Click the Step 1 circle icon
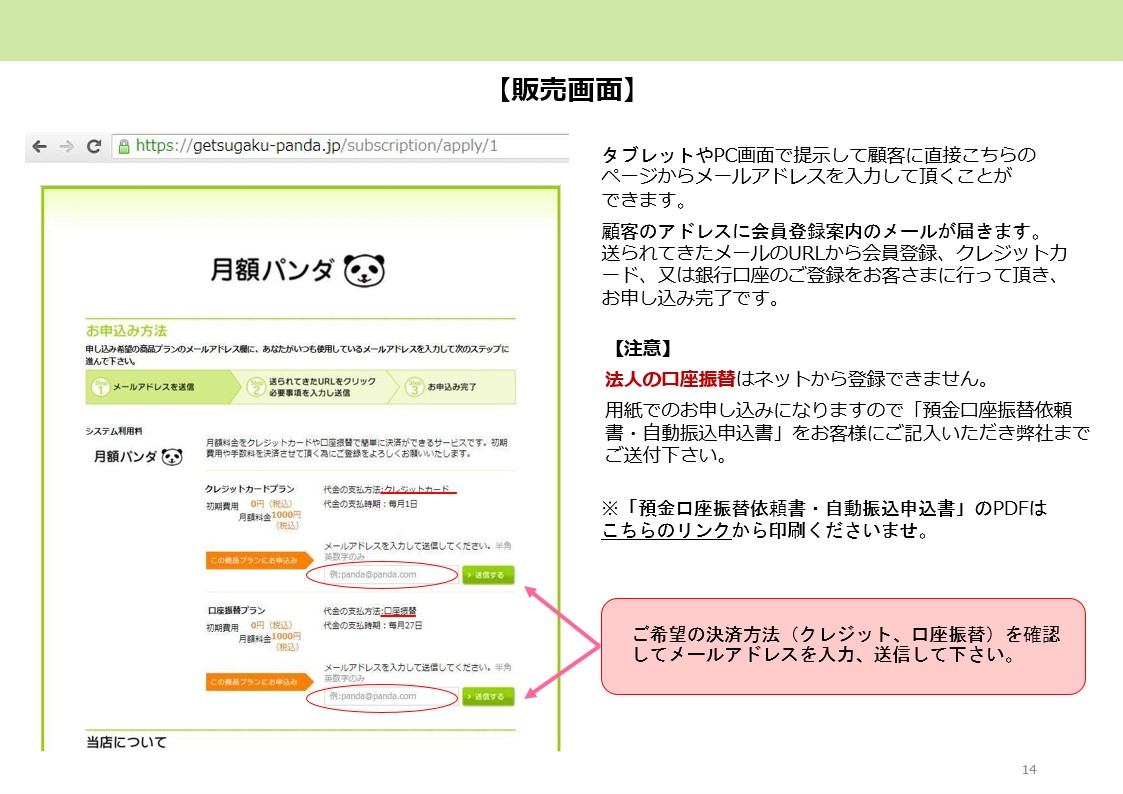Viewport: 1123px width, 794px height. point(100,387)
